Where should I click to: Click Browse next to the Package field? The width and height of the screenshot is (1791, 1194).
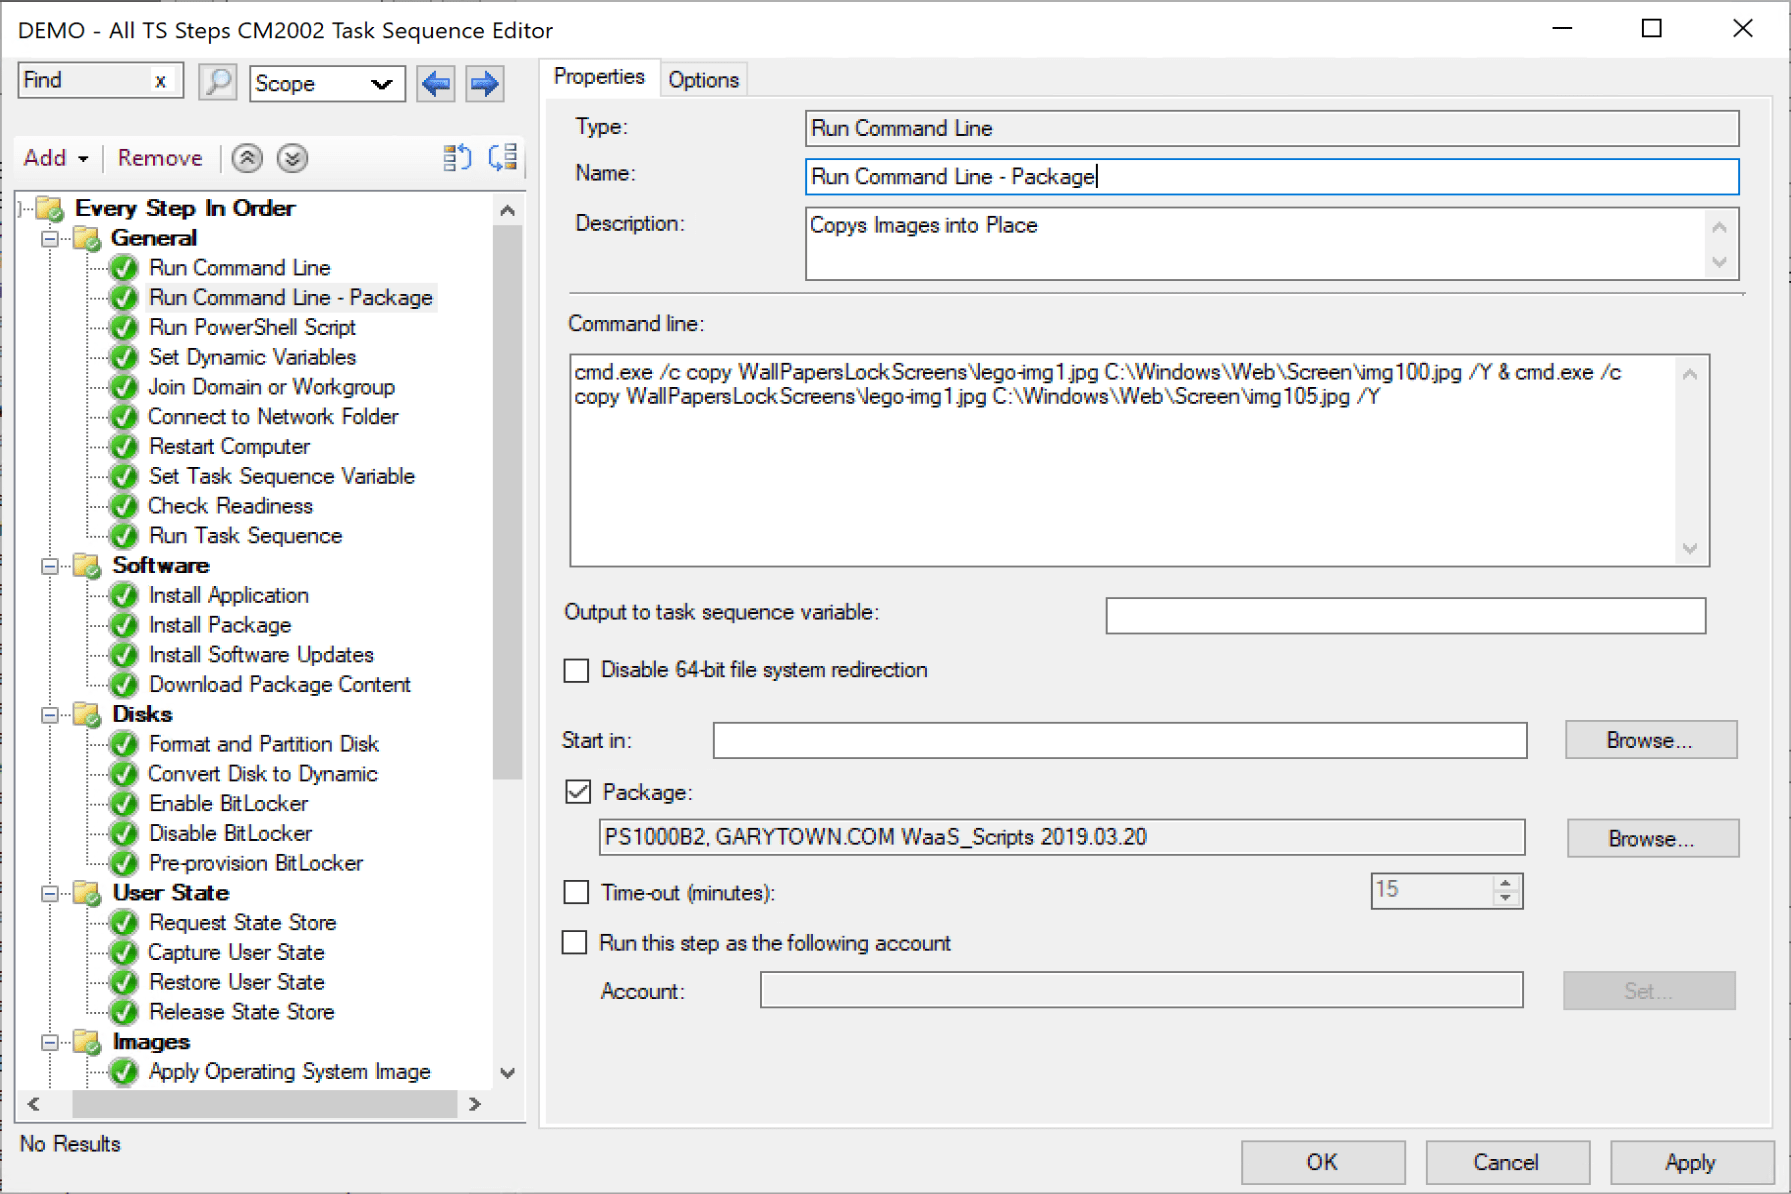coord(1651,838)
